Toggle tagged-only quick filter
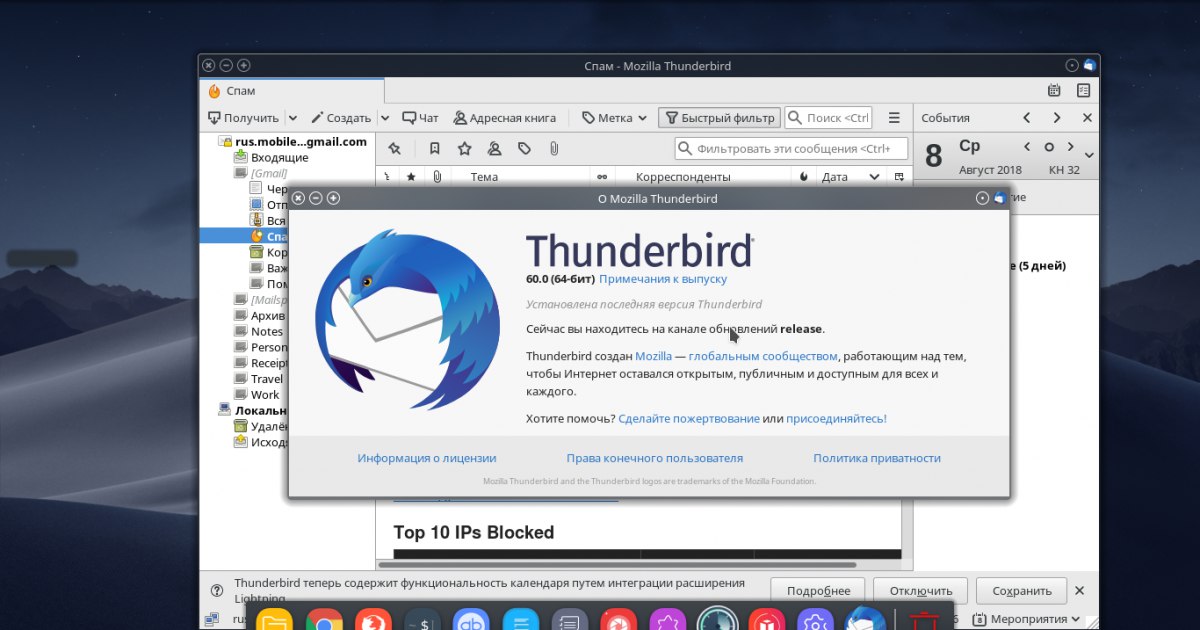The image size is (1200, 630). coord(524,148)
